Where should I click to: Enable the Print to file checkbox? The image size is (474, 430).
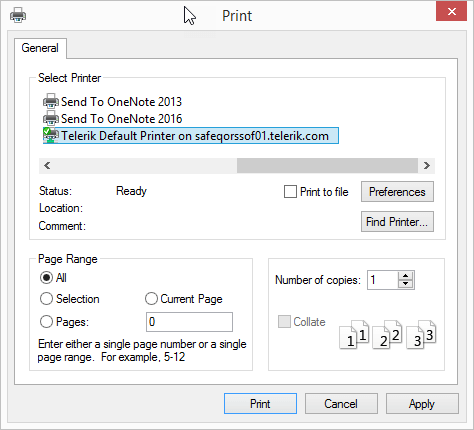(x=290, y=192)
